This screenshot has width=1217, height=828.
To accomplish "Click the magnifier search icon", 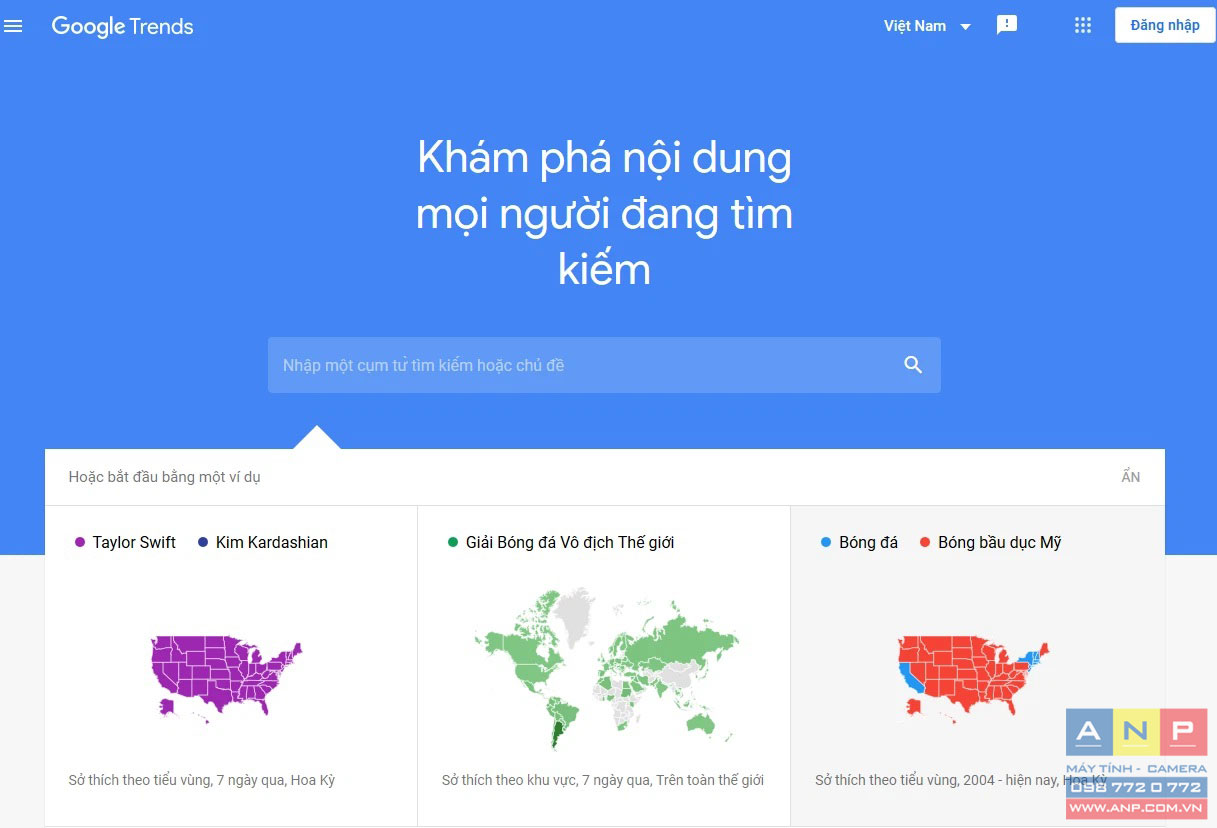I will (913, 365).
